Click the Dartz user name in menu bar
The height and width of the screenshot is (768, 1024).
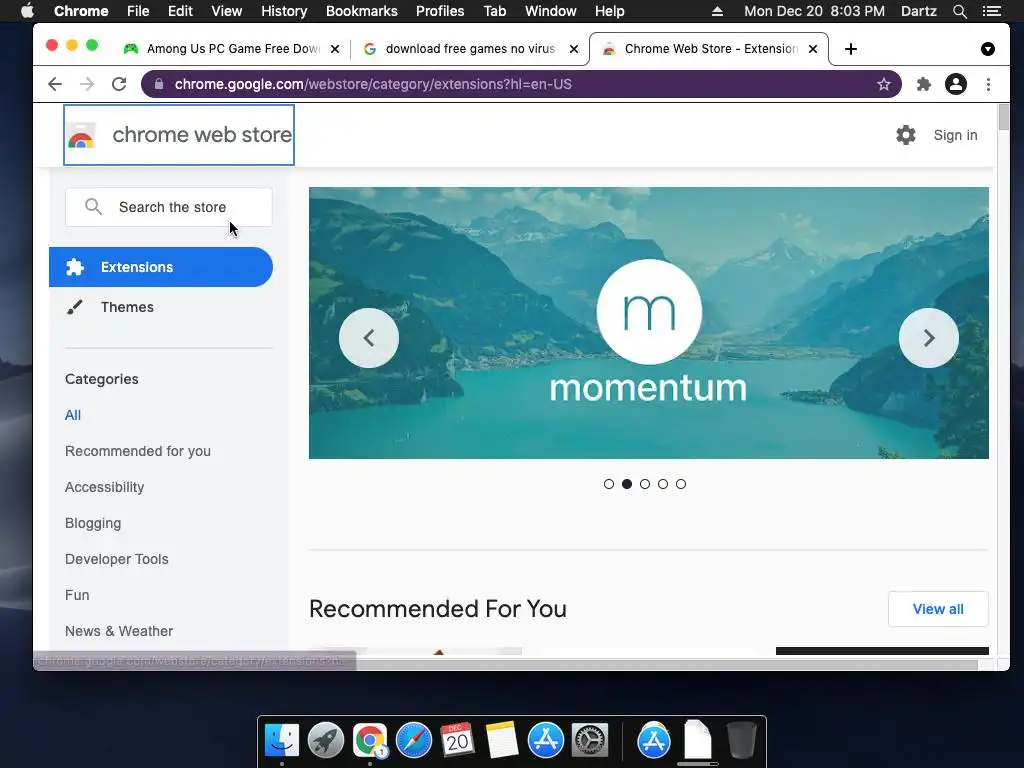tap(918, 11)
